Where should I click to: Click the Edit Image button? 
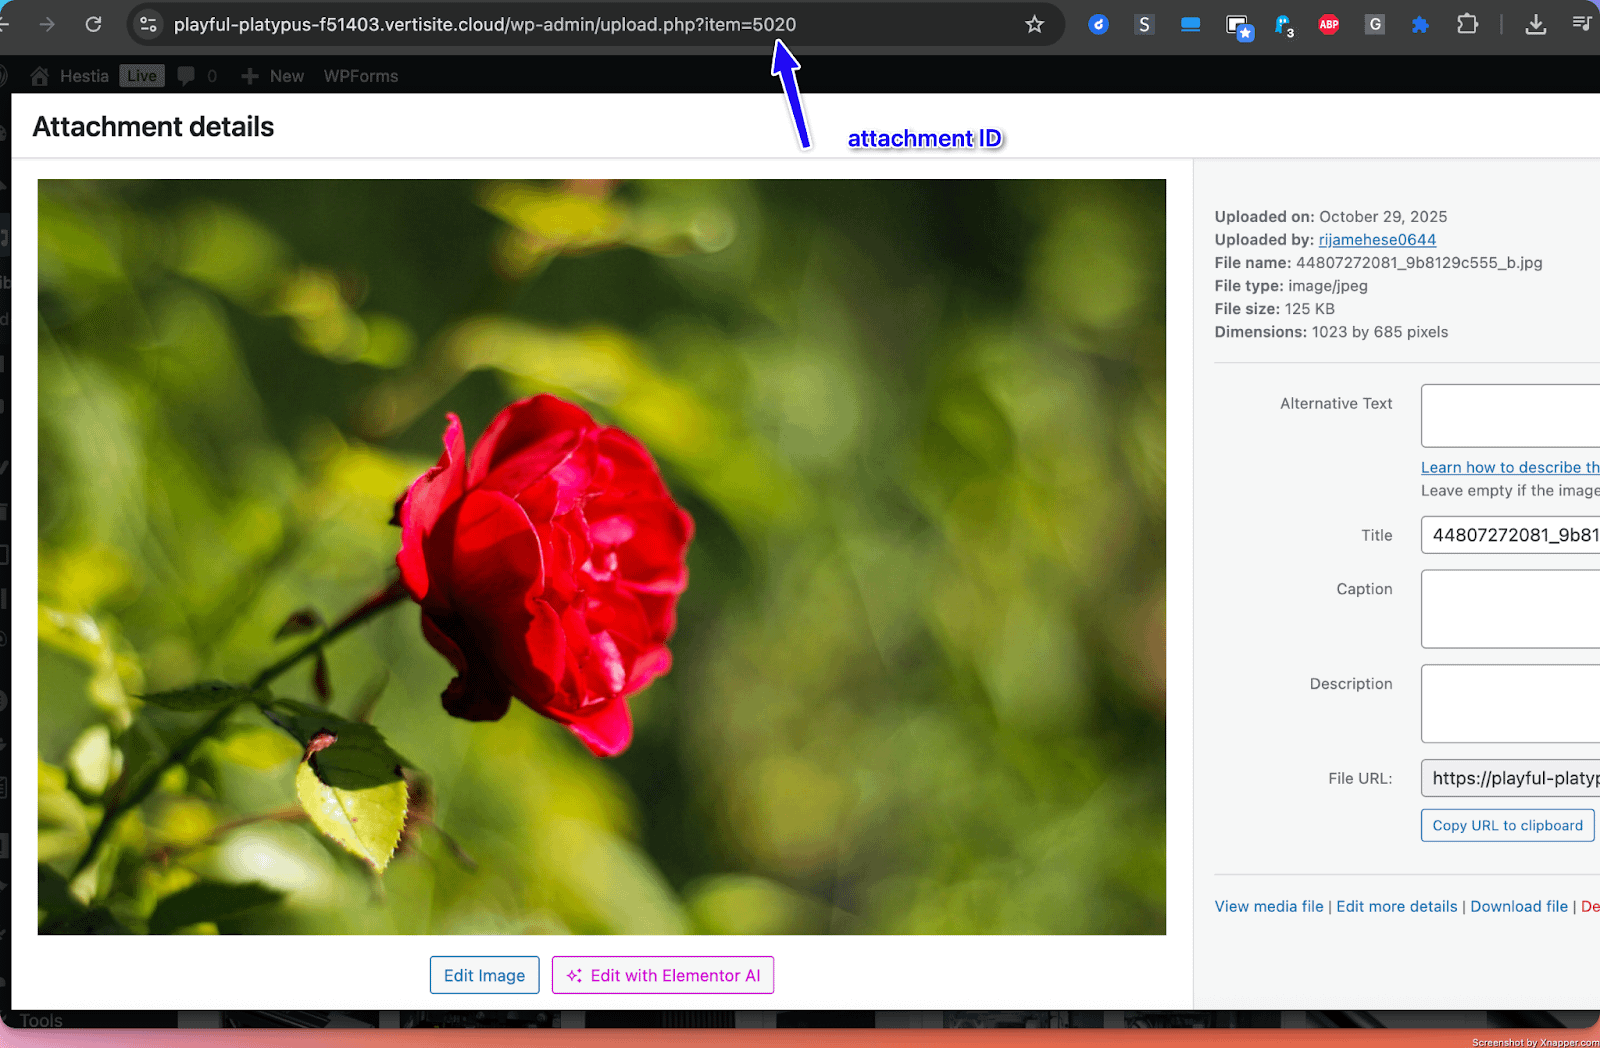pos(484,975)
